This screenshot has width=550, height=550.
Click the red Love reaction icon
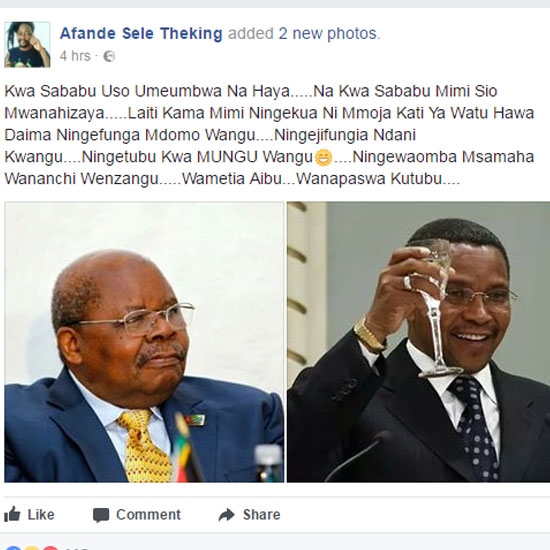(51, 548)
